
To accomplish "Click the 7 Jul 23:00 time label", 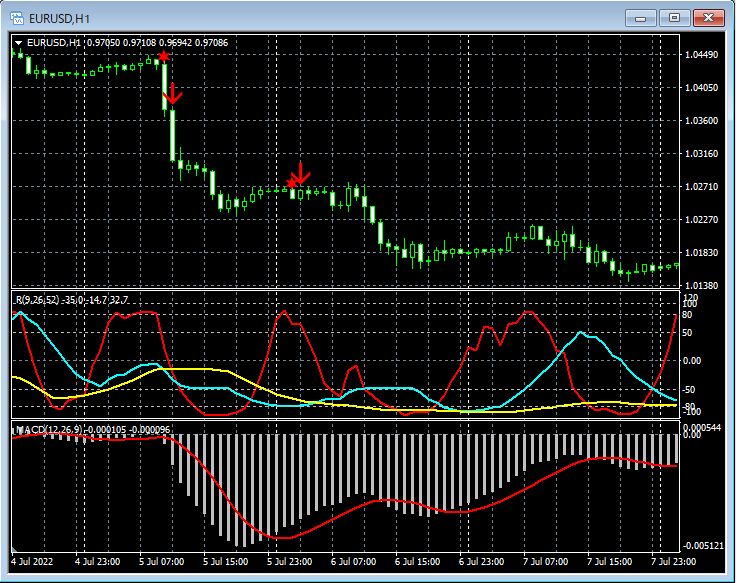I will [x=673, y=561].
